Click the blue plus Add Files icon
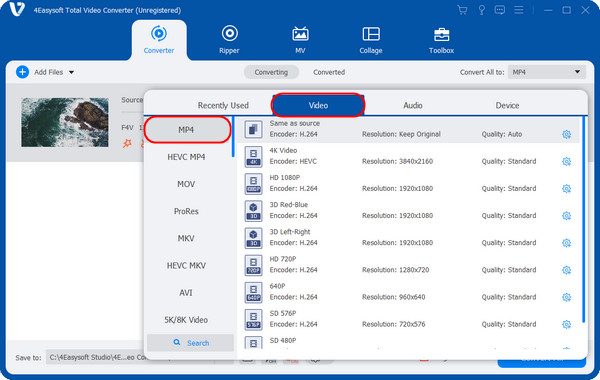This screenshot has height=380, width=600. 23,72
